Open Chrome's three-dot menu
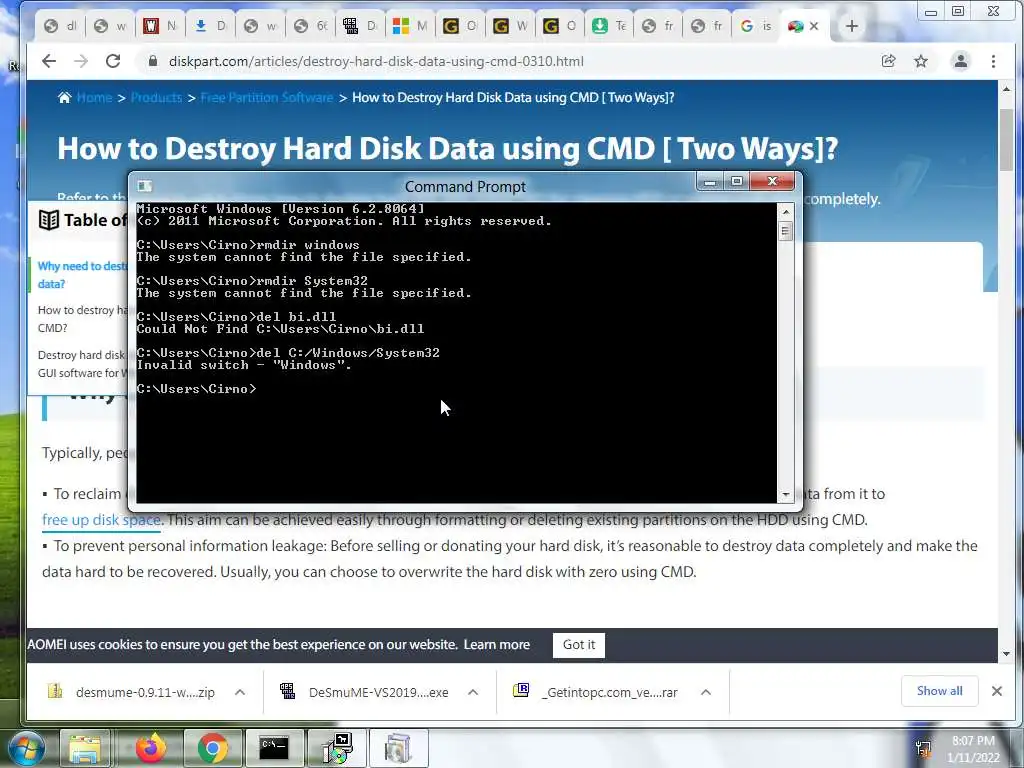 tap(993, 61)
